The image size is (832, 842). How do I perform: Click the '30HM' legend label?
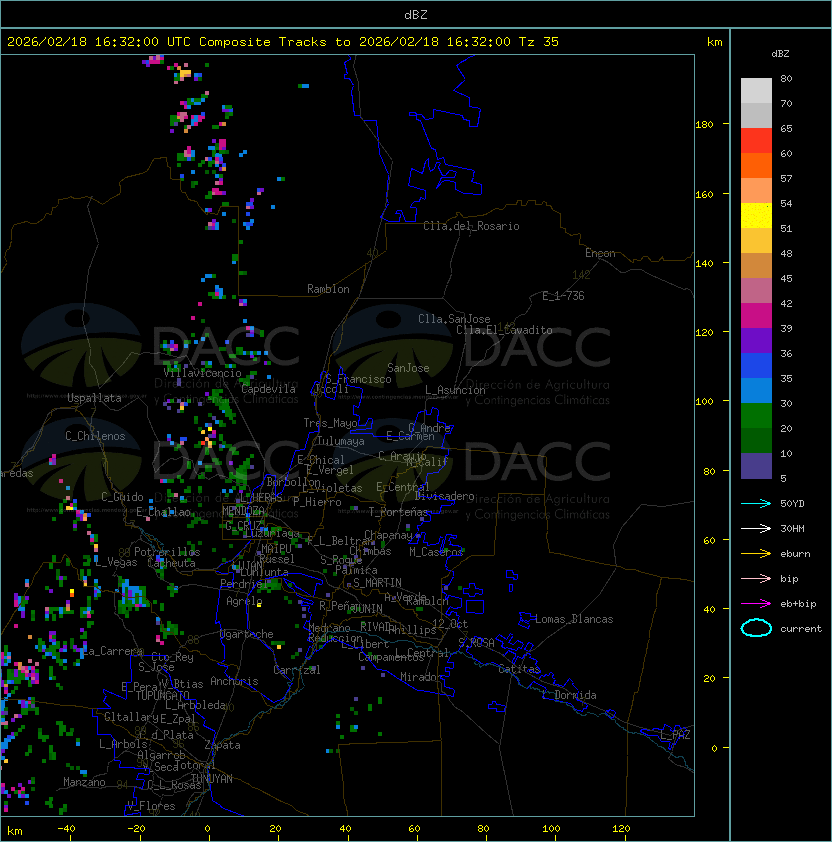[x=792, y=528]
